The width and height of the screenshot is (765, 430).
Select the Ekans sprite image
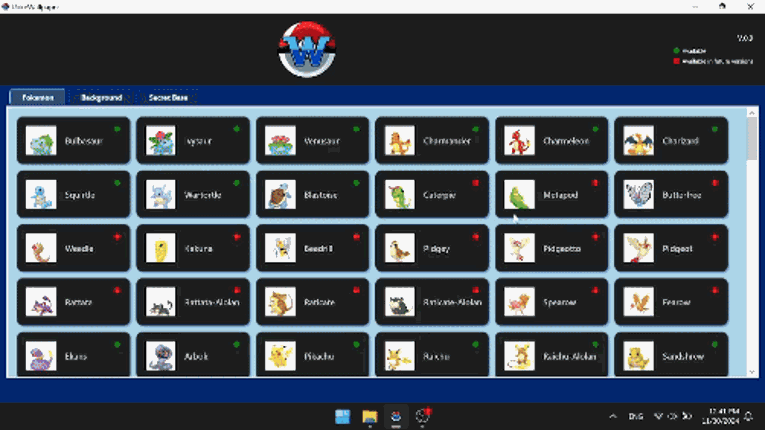click(41, 356)
